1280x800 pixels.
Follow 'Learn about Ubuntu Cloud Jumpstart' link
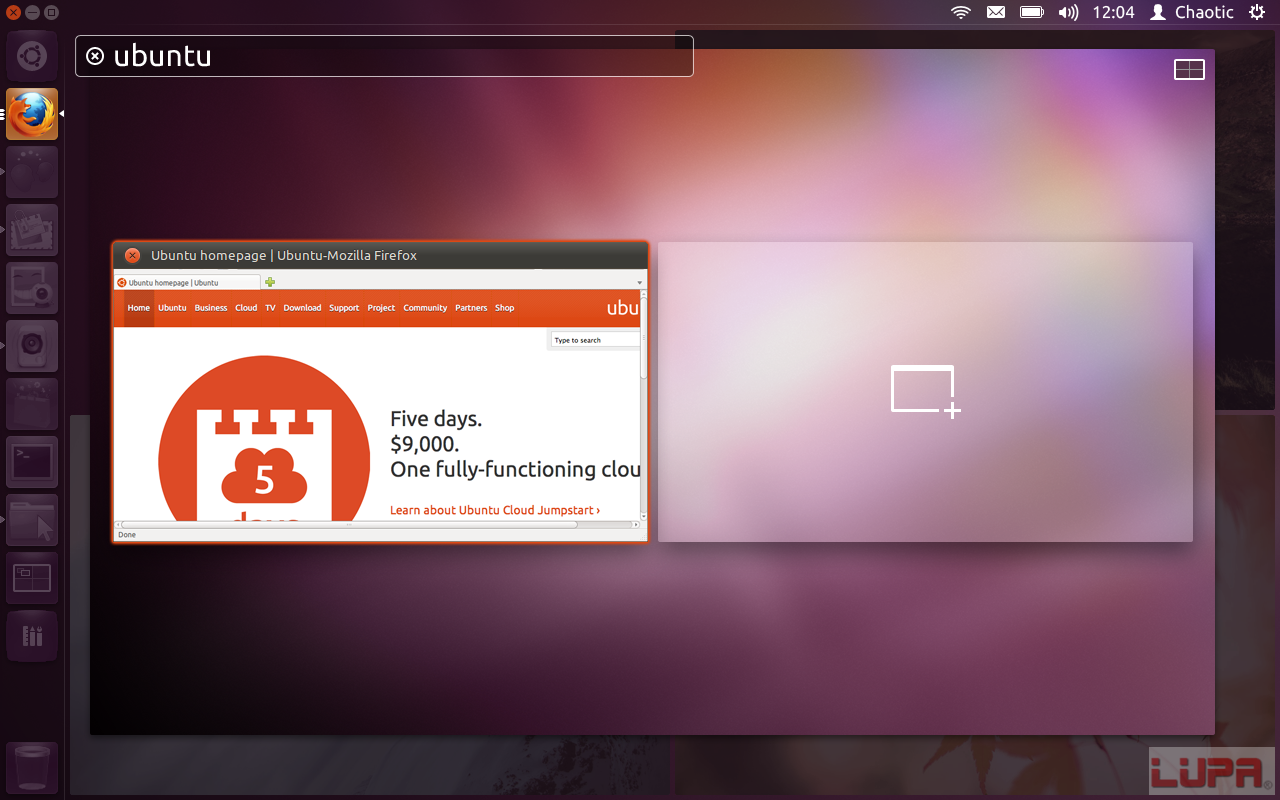click(495, 510)
